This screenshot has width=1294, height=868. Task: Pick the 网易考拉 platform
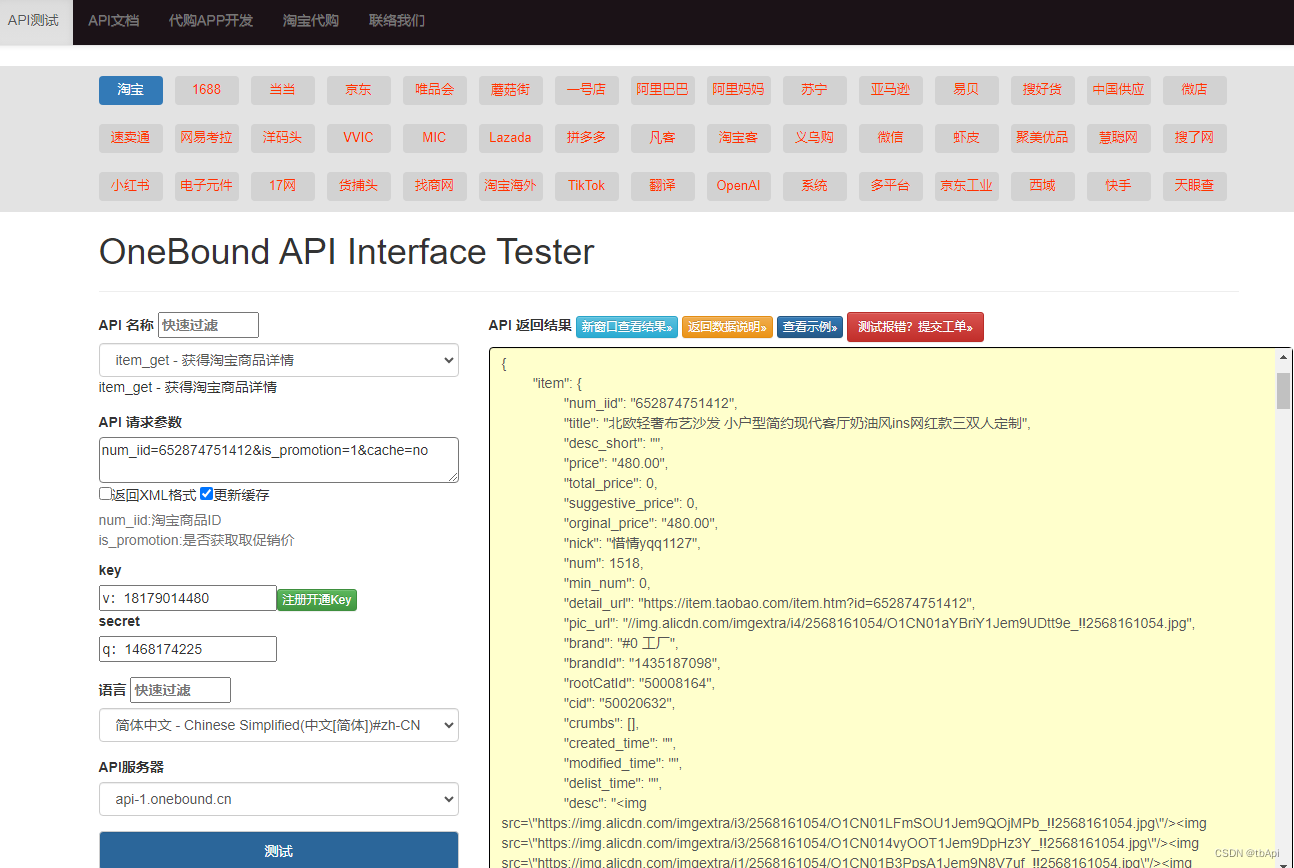(x=207, y=138)
